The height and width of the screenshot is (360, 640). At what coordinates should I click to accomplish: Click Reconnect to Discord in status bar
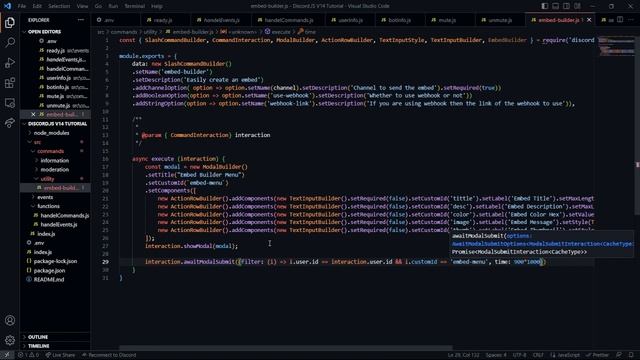point(109,355)
